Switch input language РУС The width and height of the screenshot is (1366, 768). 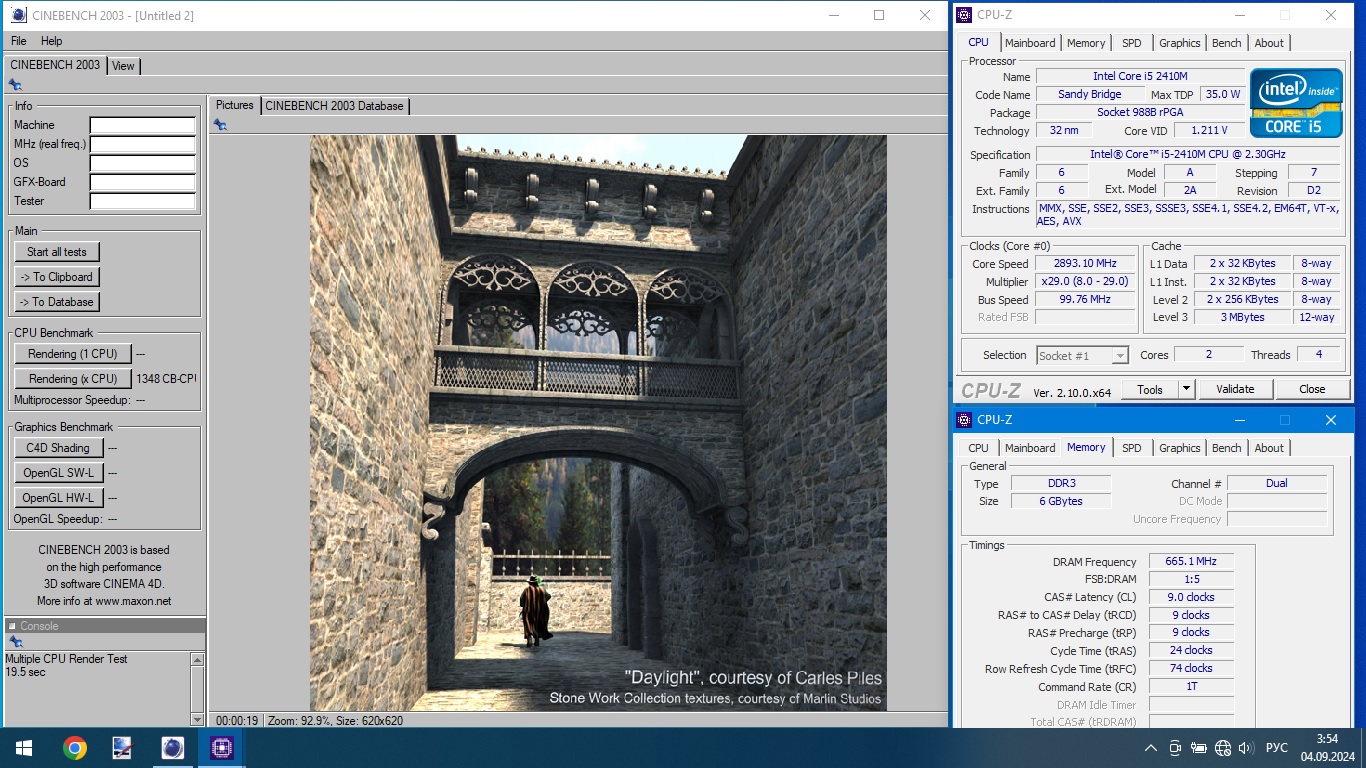(x=1277, y=748)
